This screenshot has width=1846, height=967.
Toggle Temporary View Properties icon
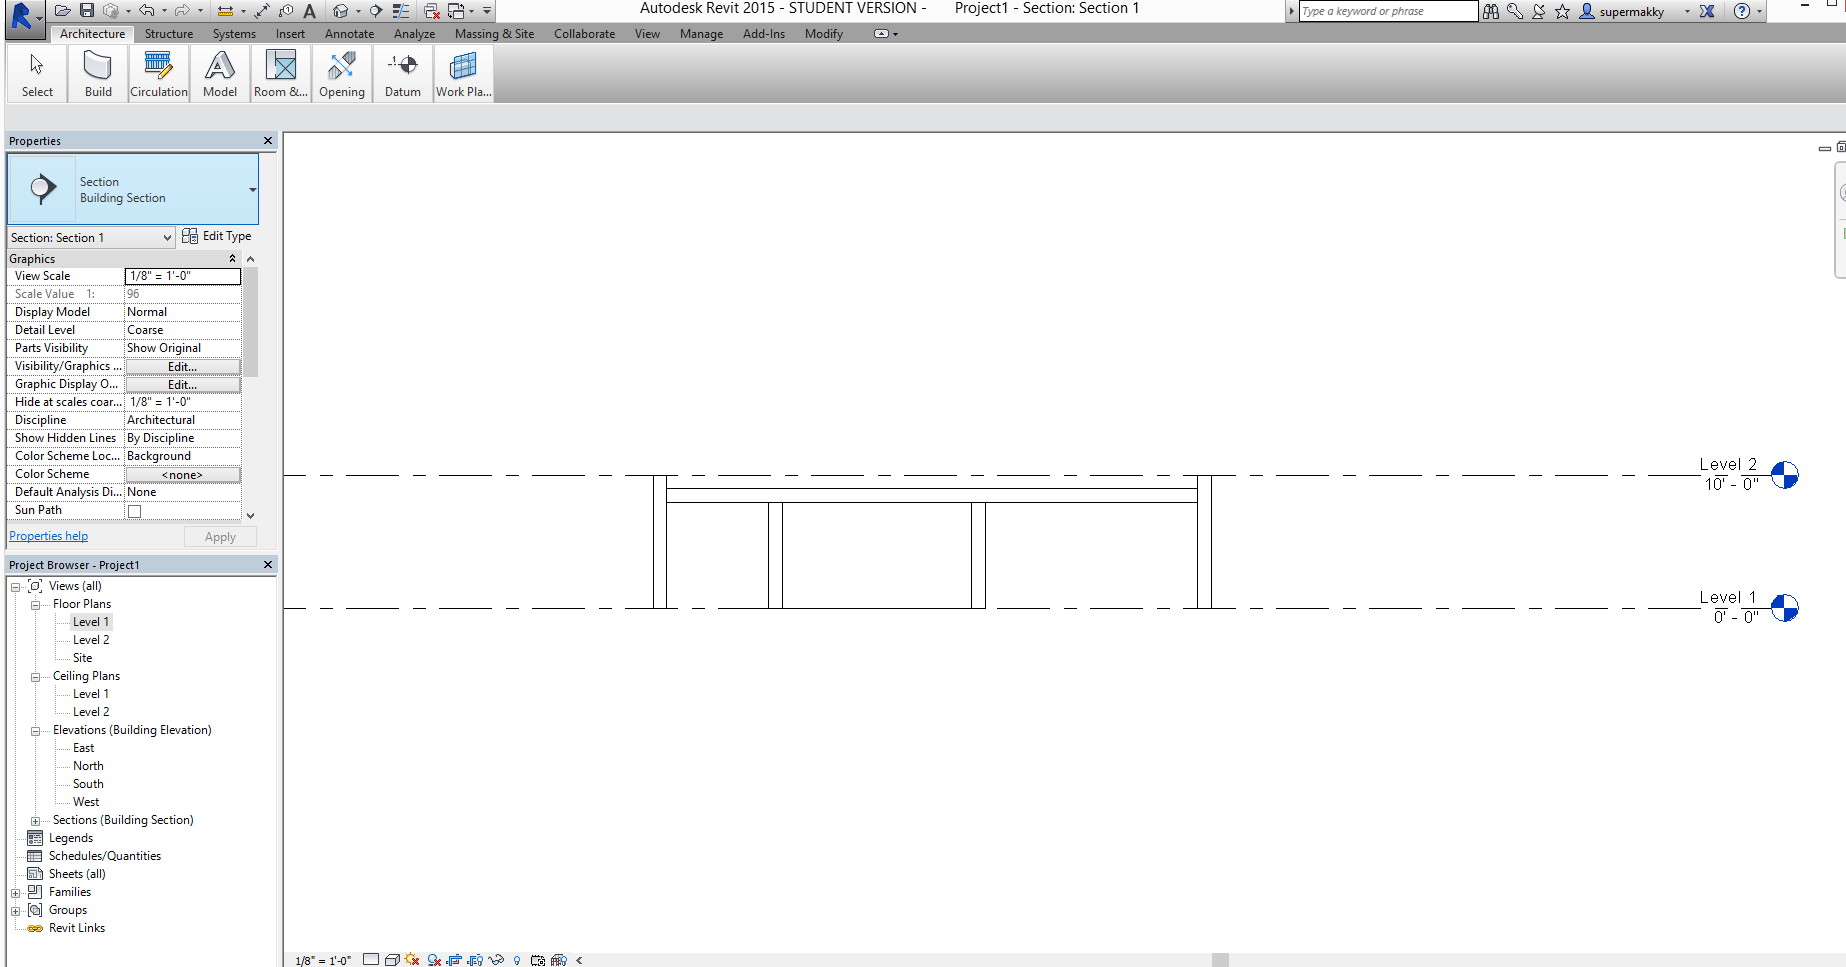tap(538, 960)
